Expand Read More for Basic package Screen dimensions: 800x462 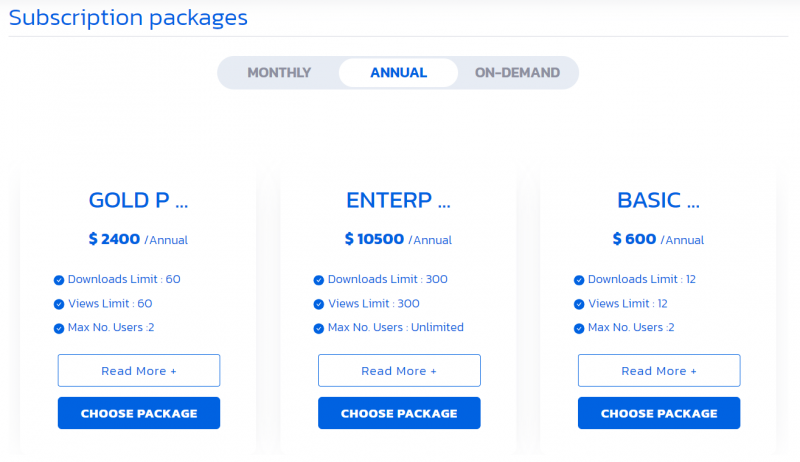coord(659,371)
